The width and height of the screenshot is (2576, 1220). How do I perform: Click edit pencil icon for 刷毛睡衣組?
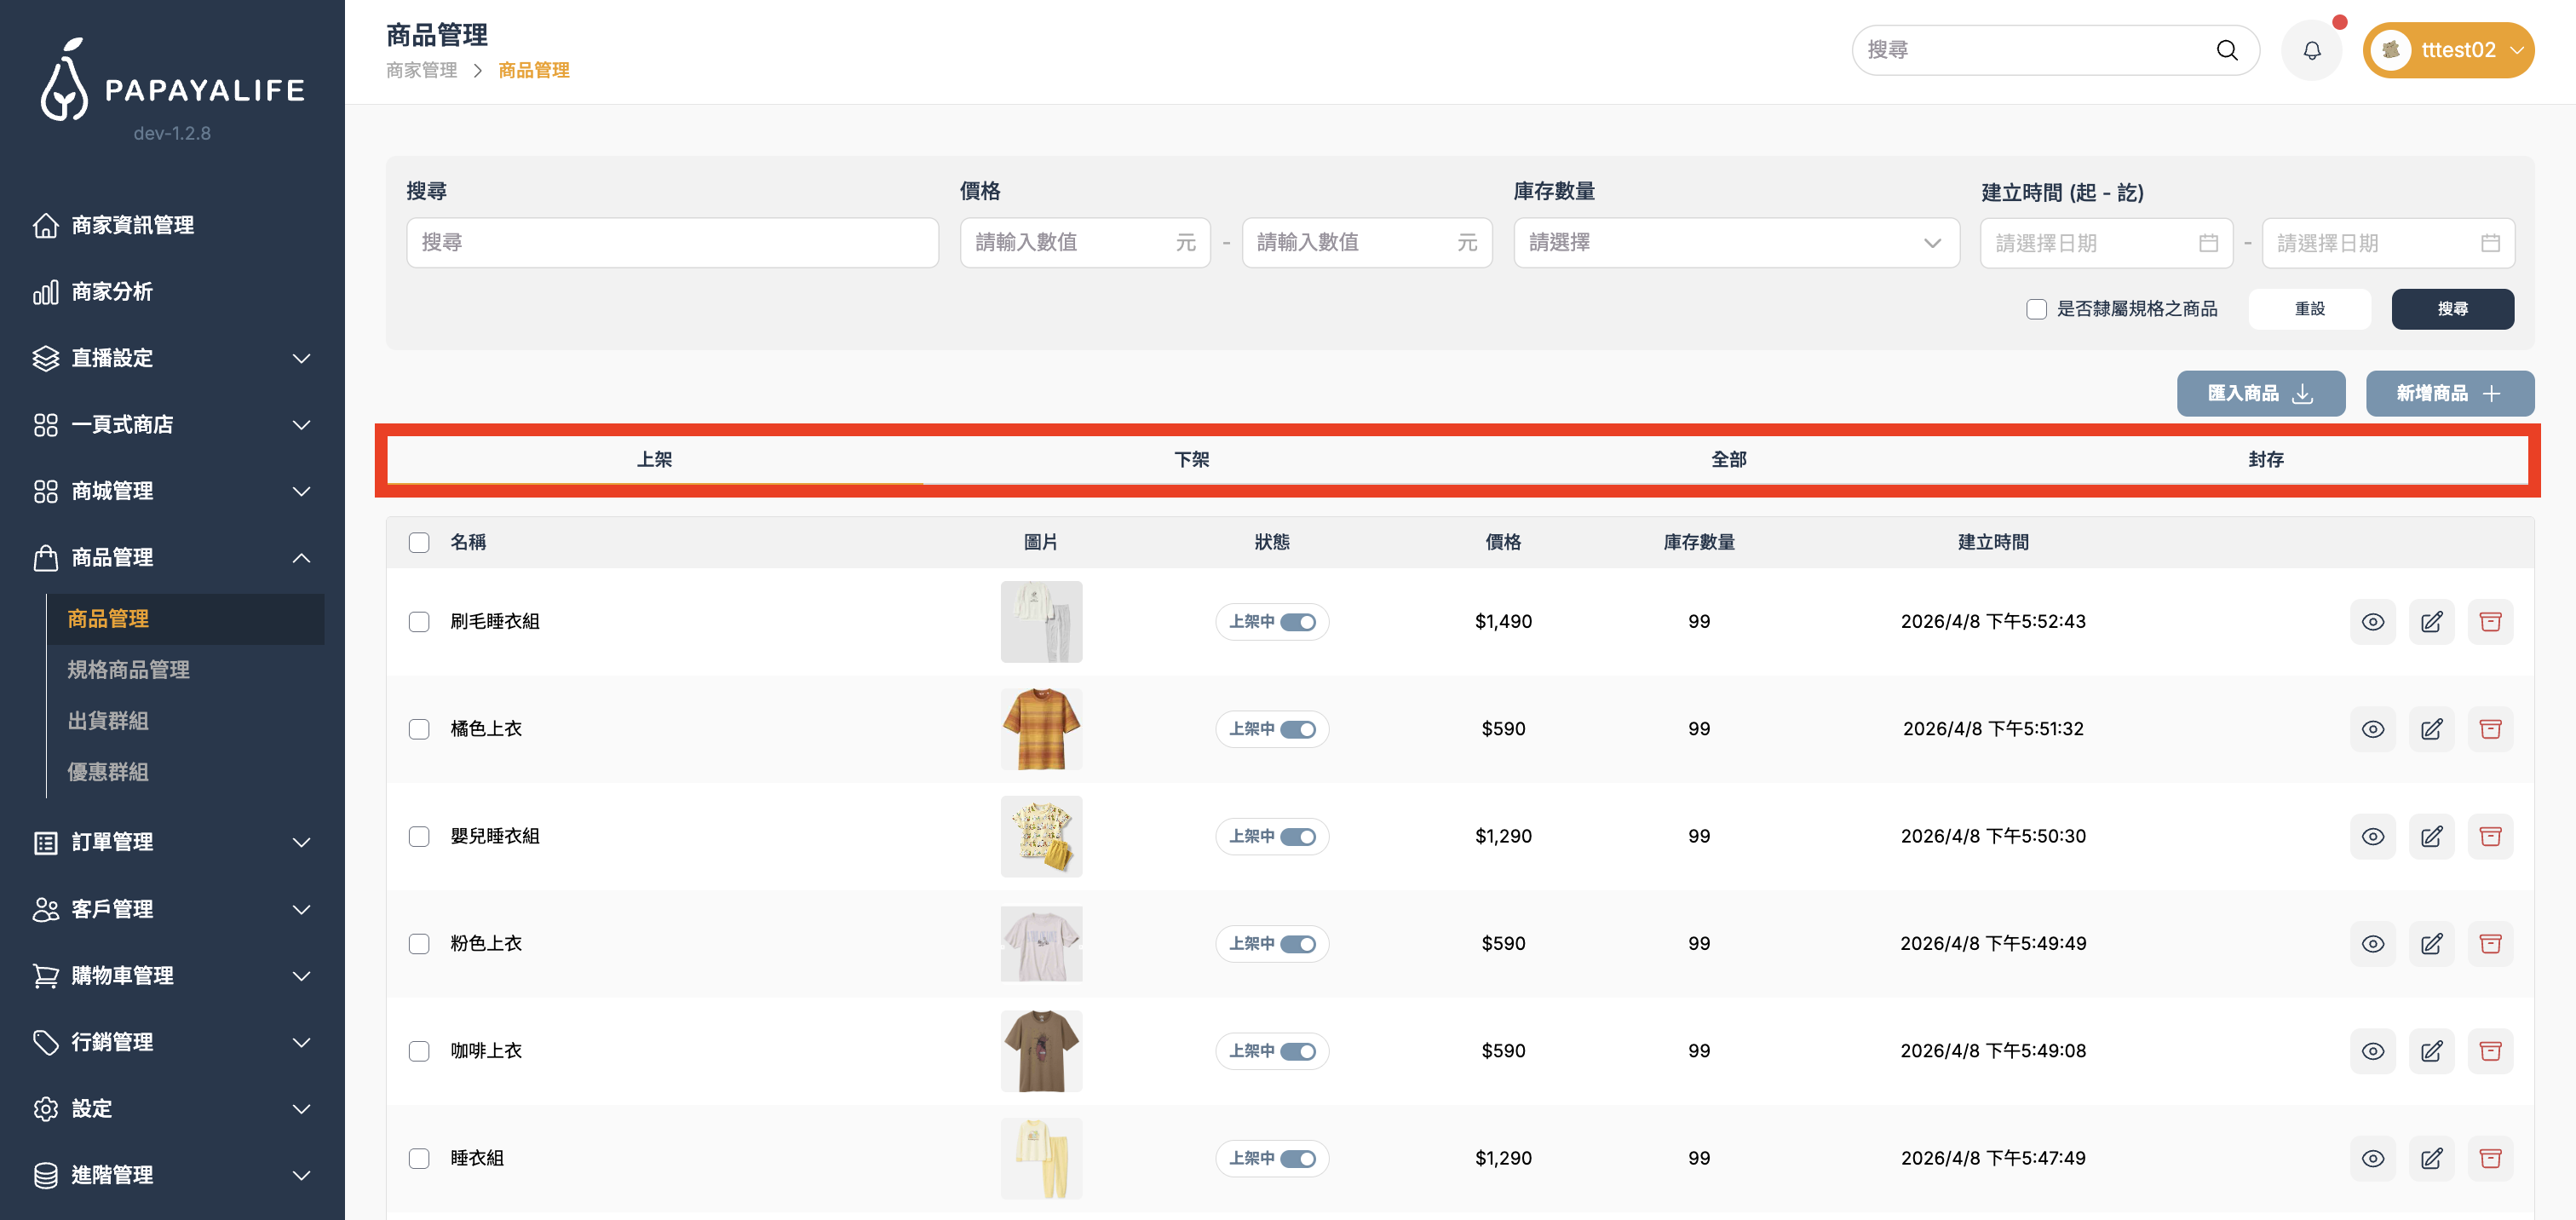(2431, 621)
